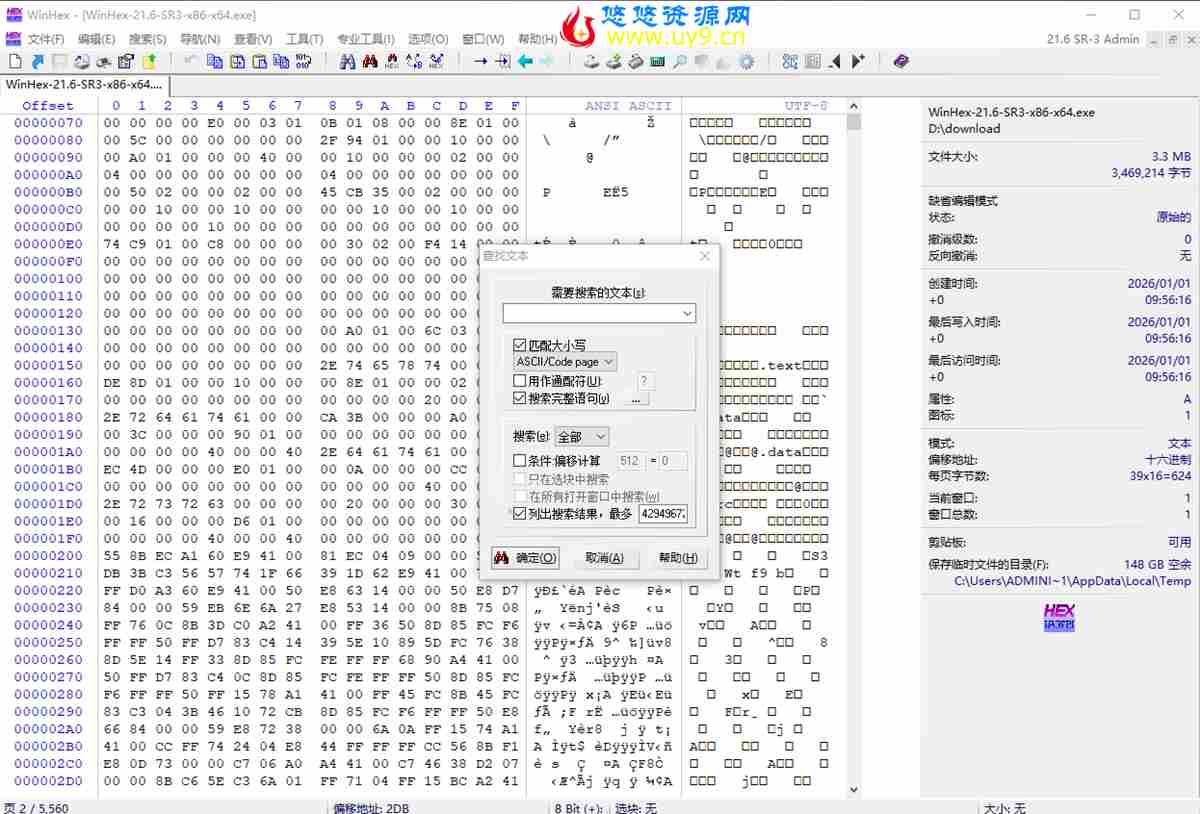Viewport: 1200px width, 814px height.
Task: Expand the search text history dropdown
Action: [x=686, y=312]
